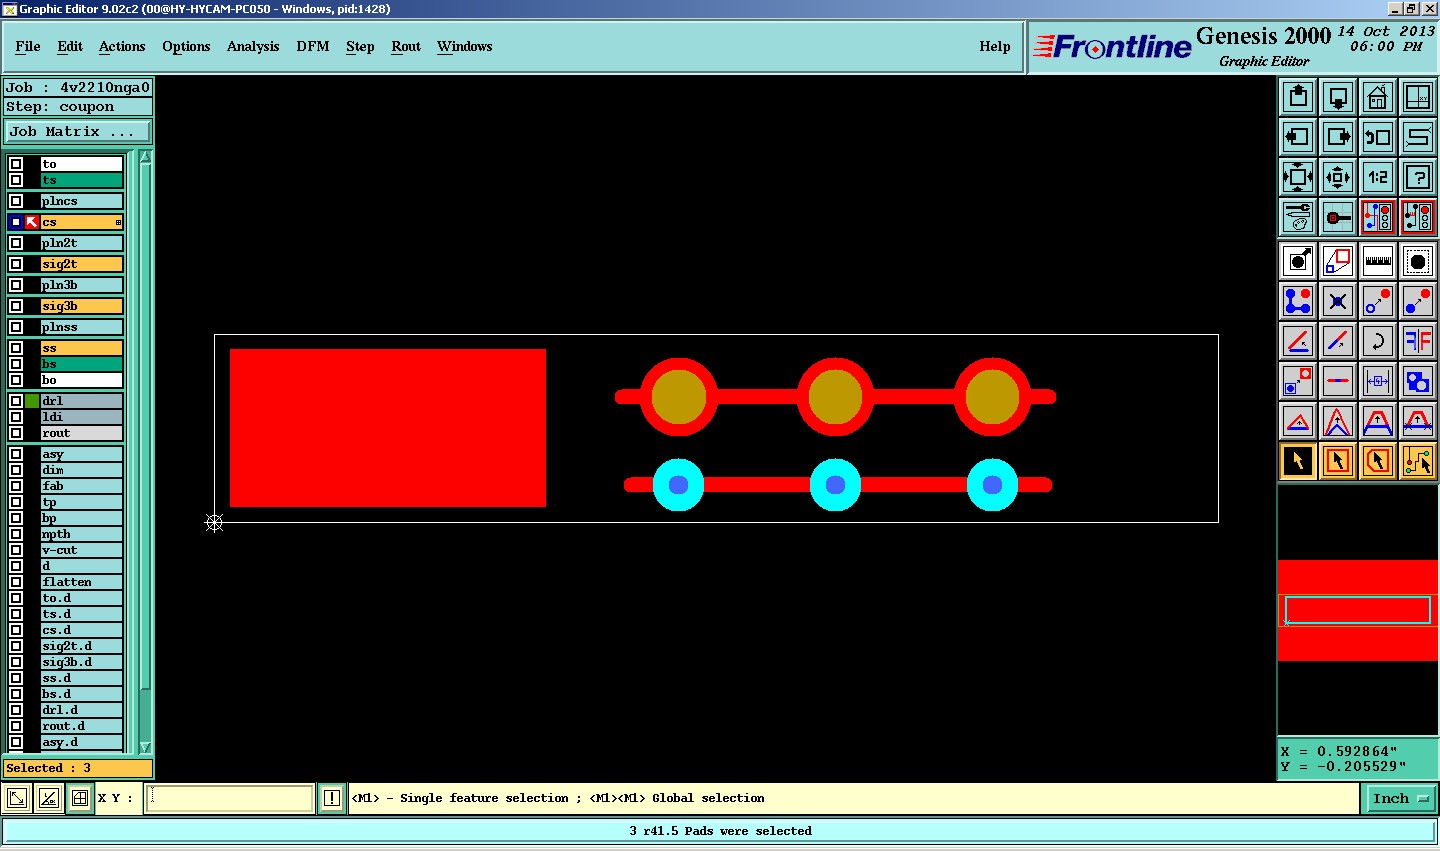Select the pln3b layer name
1440x851 pixels.
click(81, 285)
